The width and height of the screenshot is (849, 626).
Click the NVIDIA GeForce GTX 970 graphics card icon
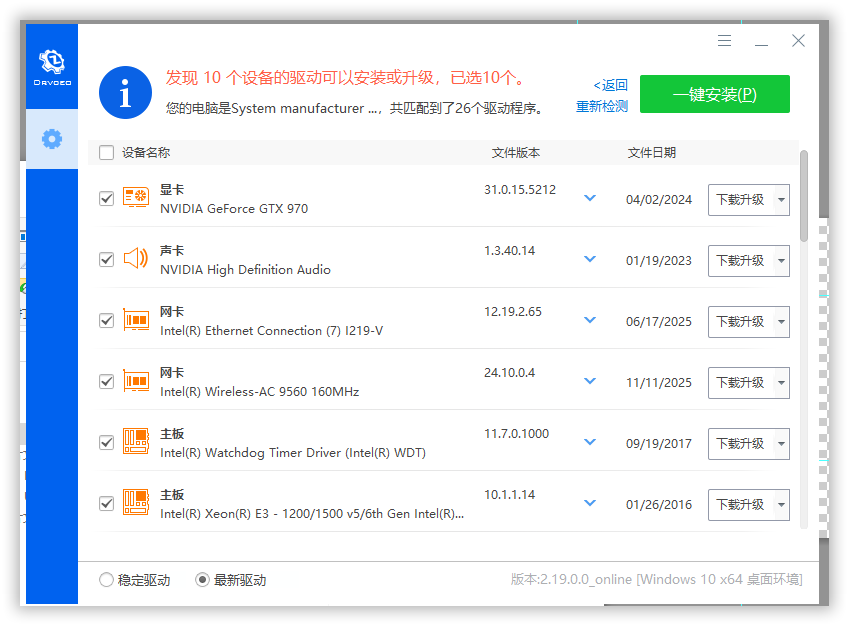136,198
